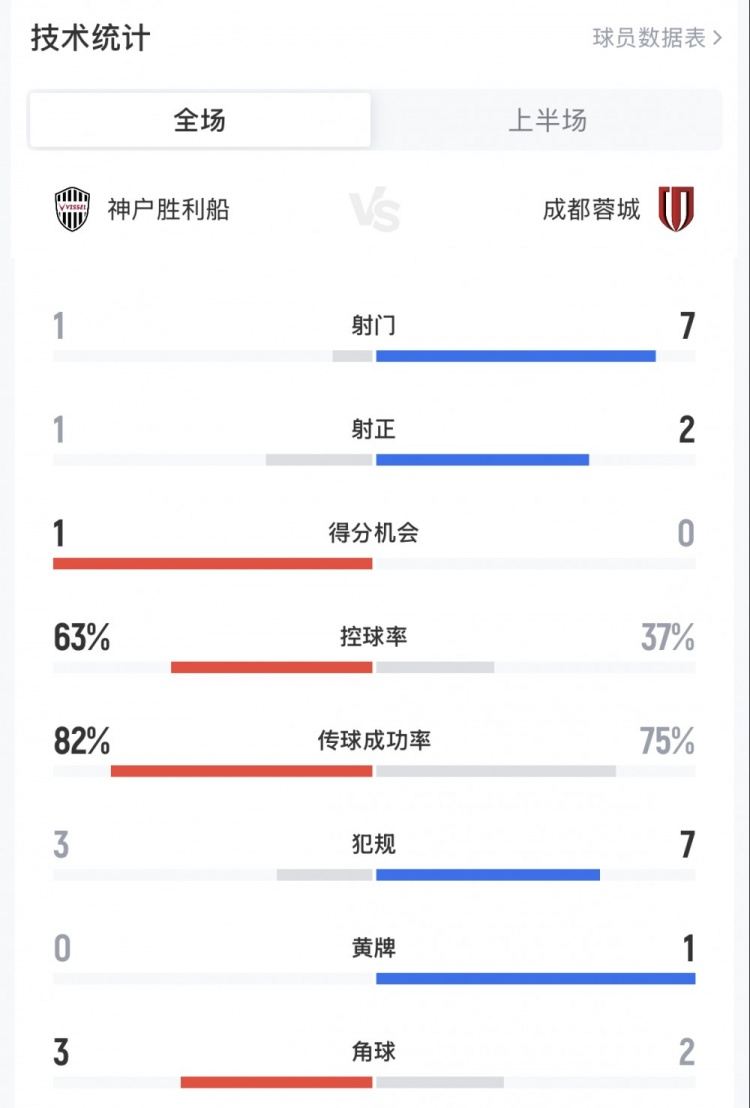Tap the 犯规 (fouls) stat label
Viewport: 750px width, 1108px height.
click(x=375, y=841)
